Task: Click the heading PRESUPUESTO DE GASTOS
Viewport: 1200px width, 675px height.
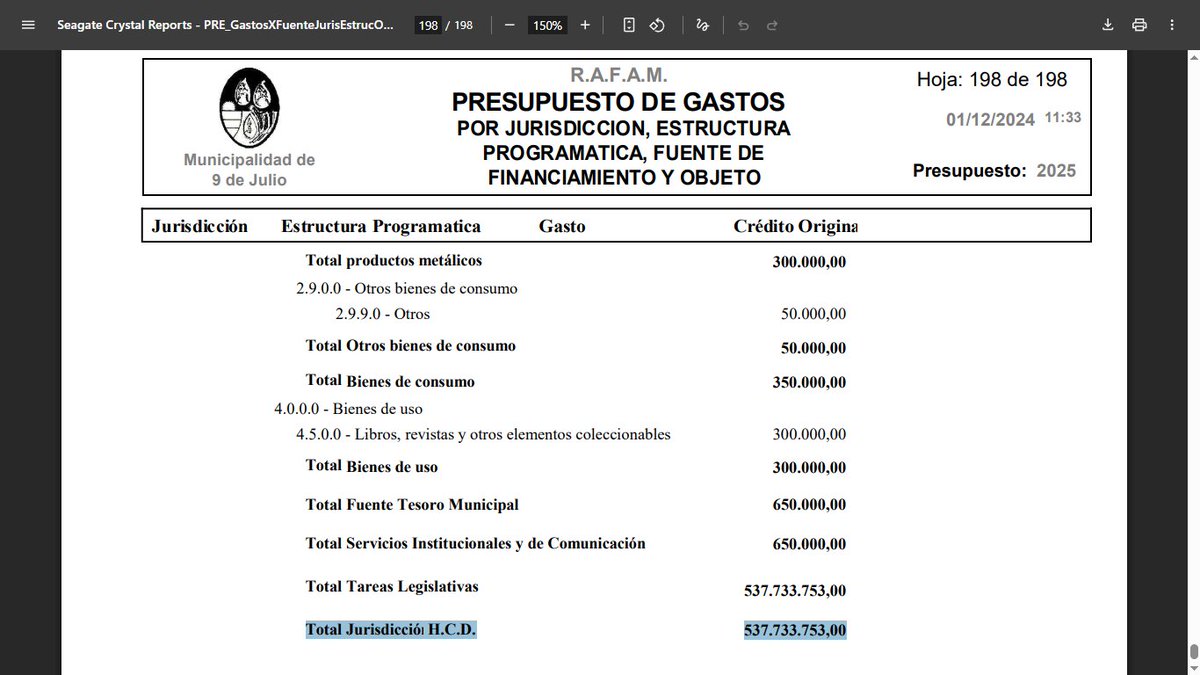Action: tap(618, 102)
